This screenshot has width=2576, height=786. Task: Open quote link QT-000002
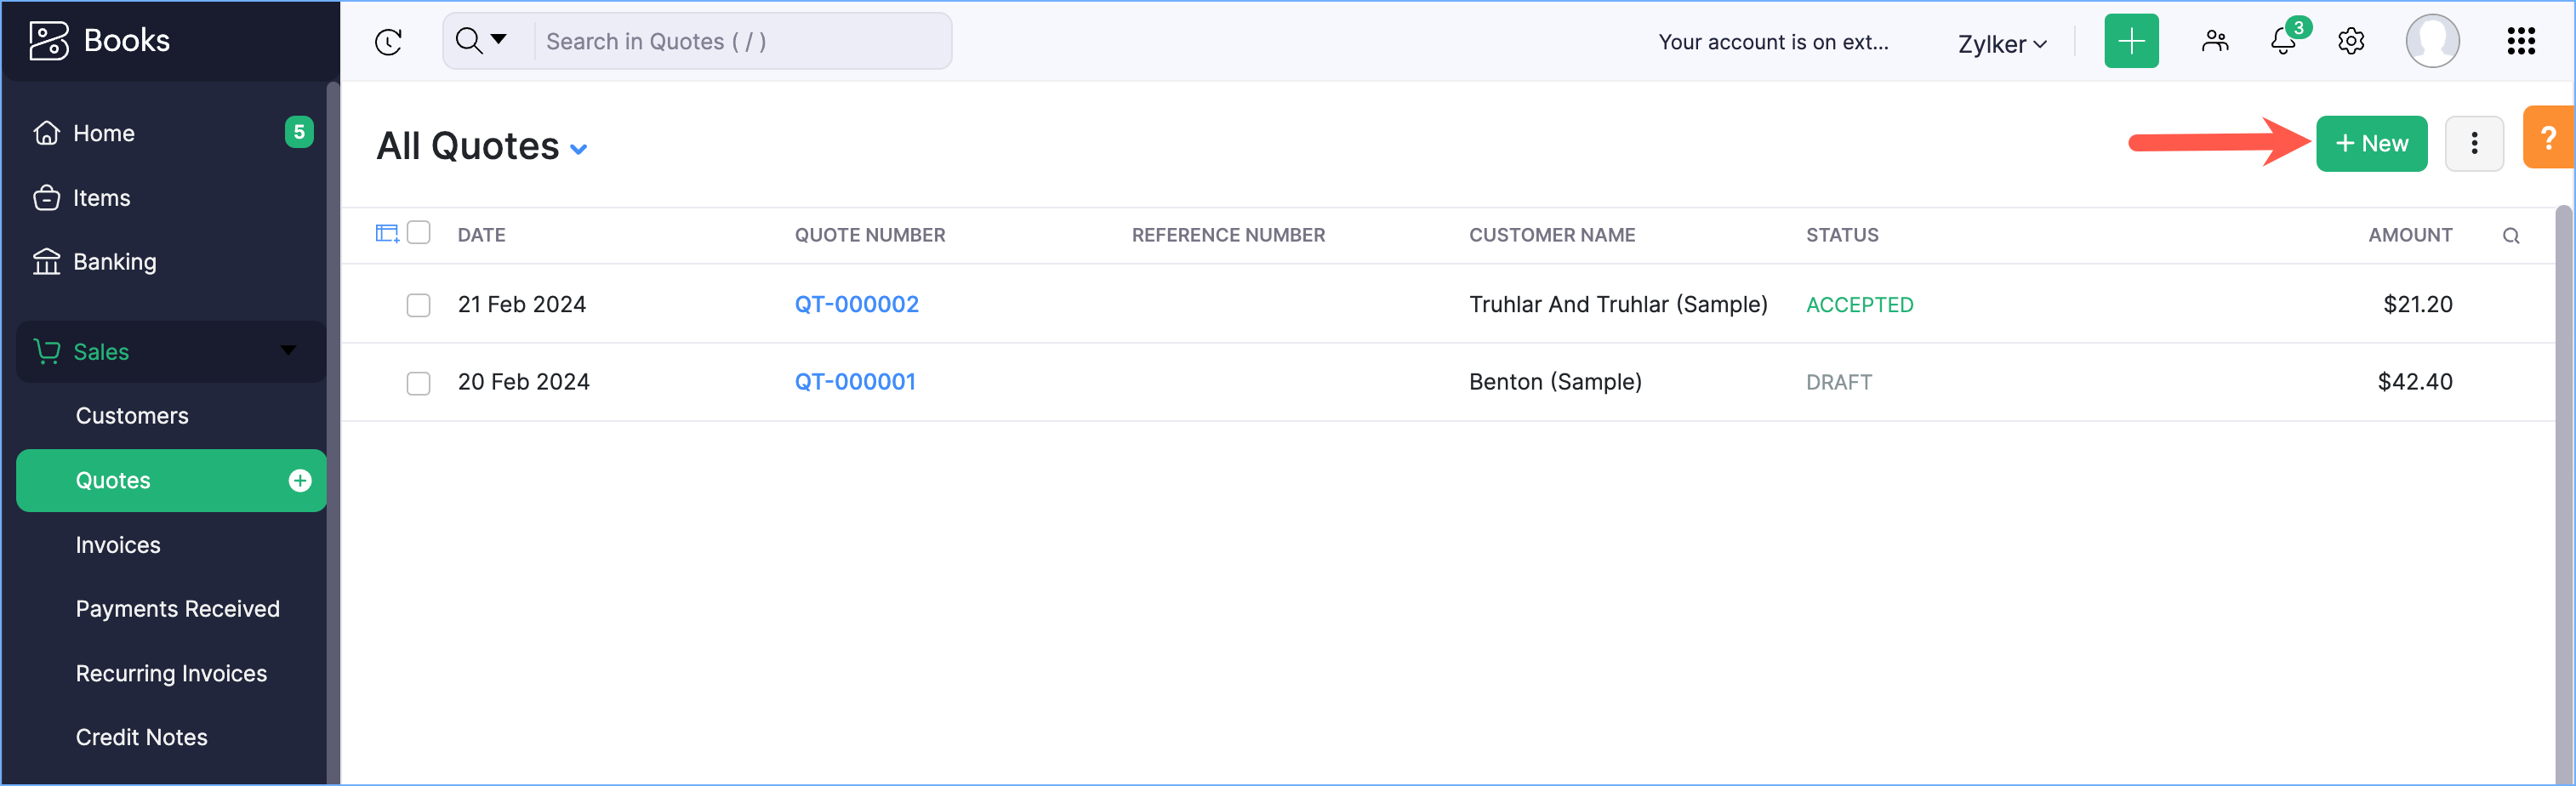pos(856,304)
